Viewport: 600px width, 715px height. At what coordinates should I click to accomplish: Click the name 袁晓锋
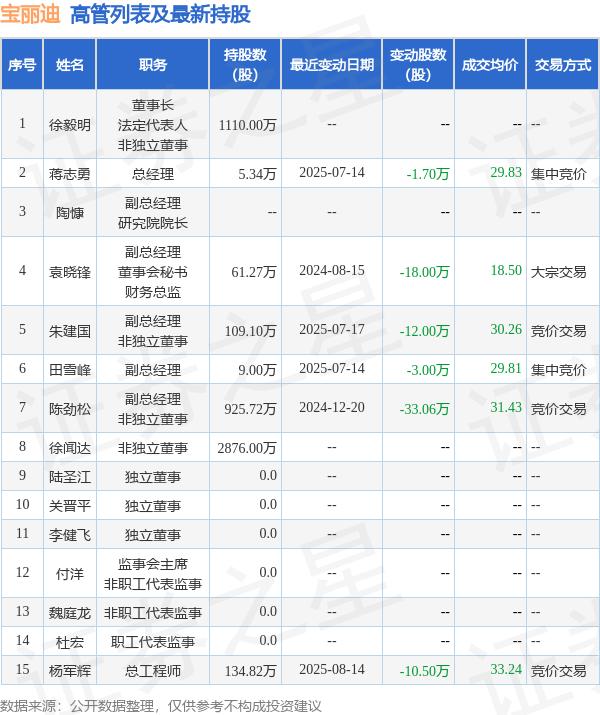[x=70, y=272]
